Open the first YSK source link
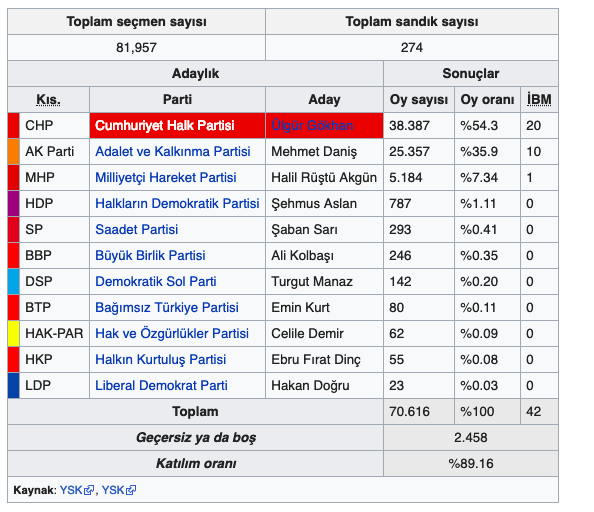Image resolution: width=594 pixels, height=512 pixels. [71, 490]
